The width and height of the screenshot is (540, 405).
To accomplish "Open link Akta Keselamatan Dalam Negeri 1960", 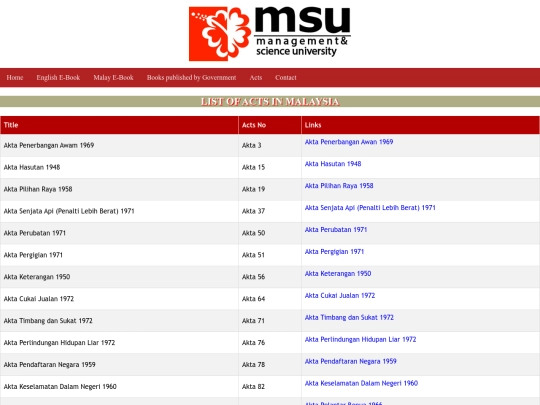I will 361,383.
